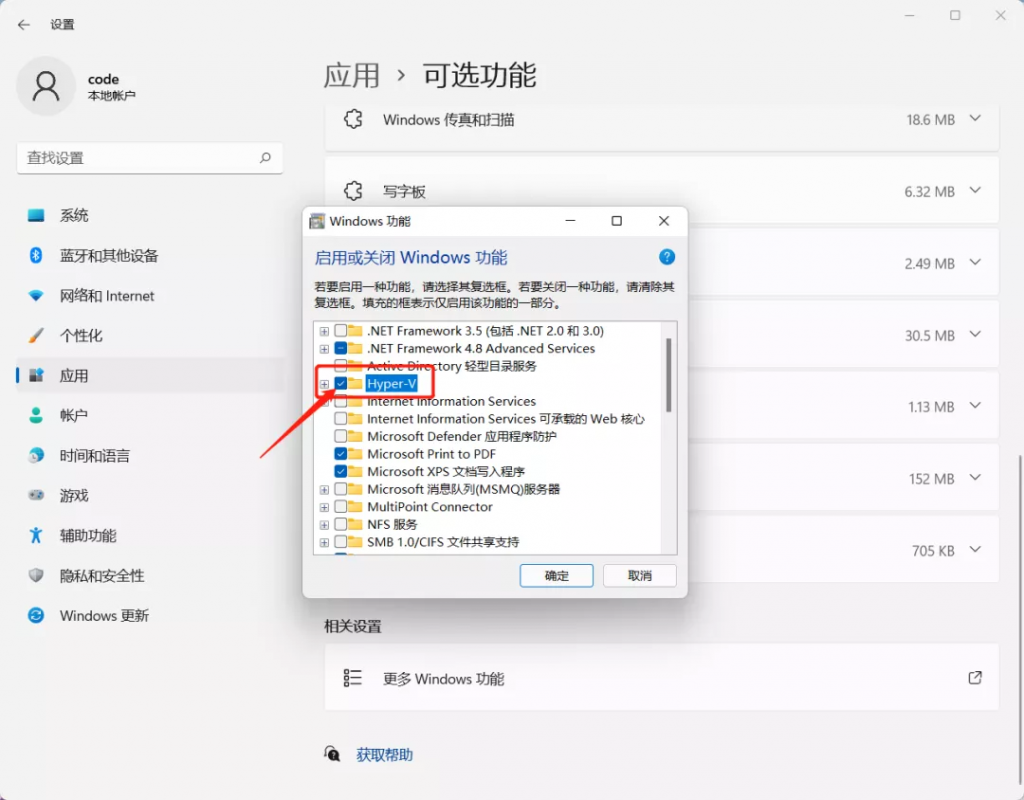Go back with the Settings back arrow
The width and height of the screenshot is (1024, 800).
pyautogui.click(x=24, y=25)
